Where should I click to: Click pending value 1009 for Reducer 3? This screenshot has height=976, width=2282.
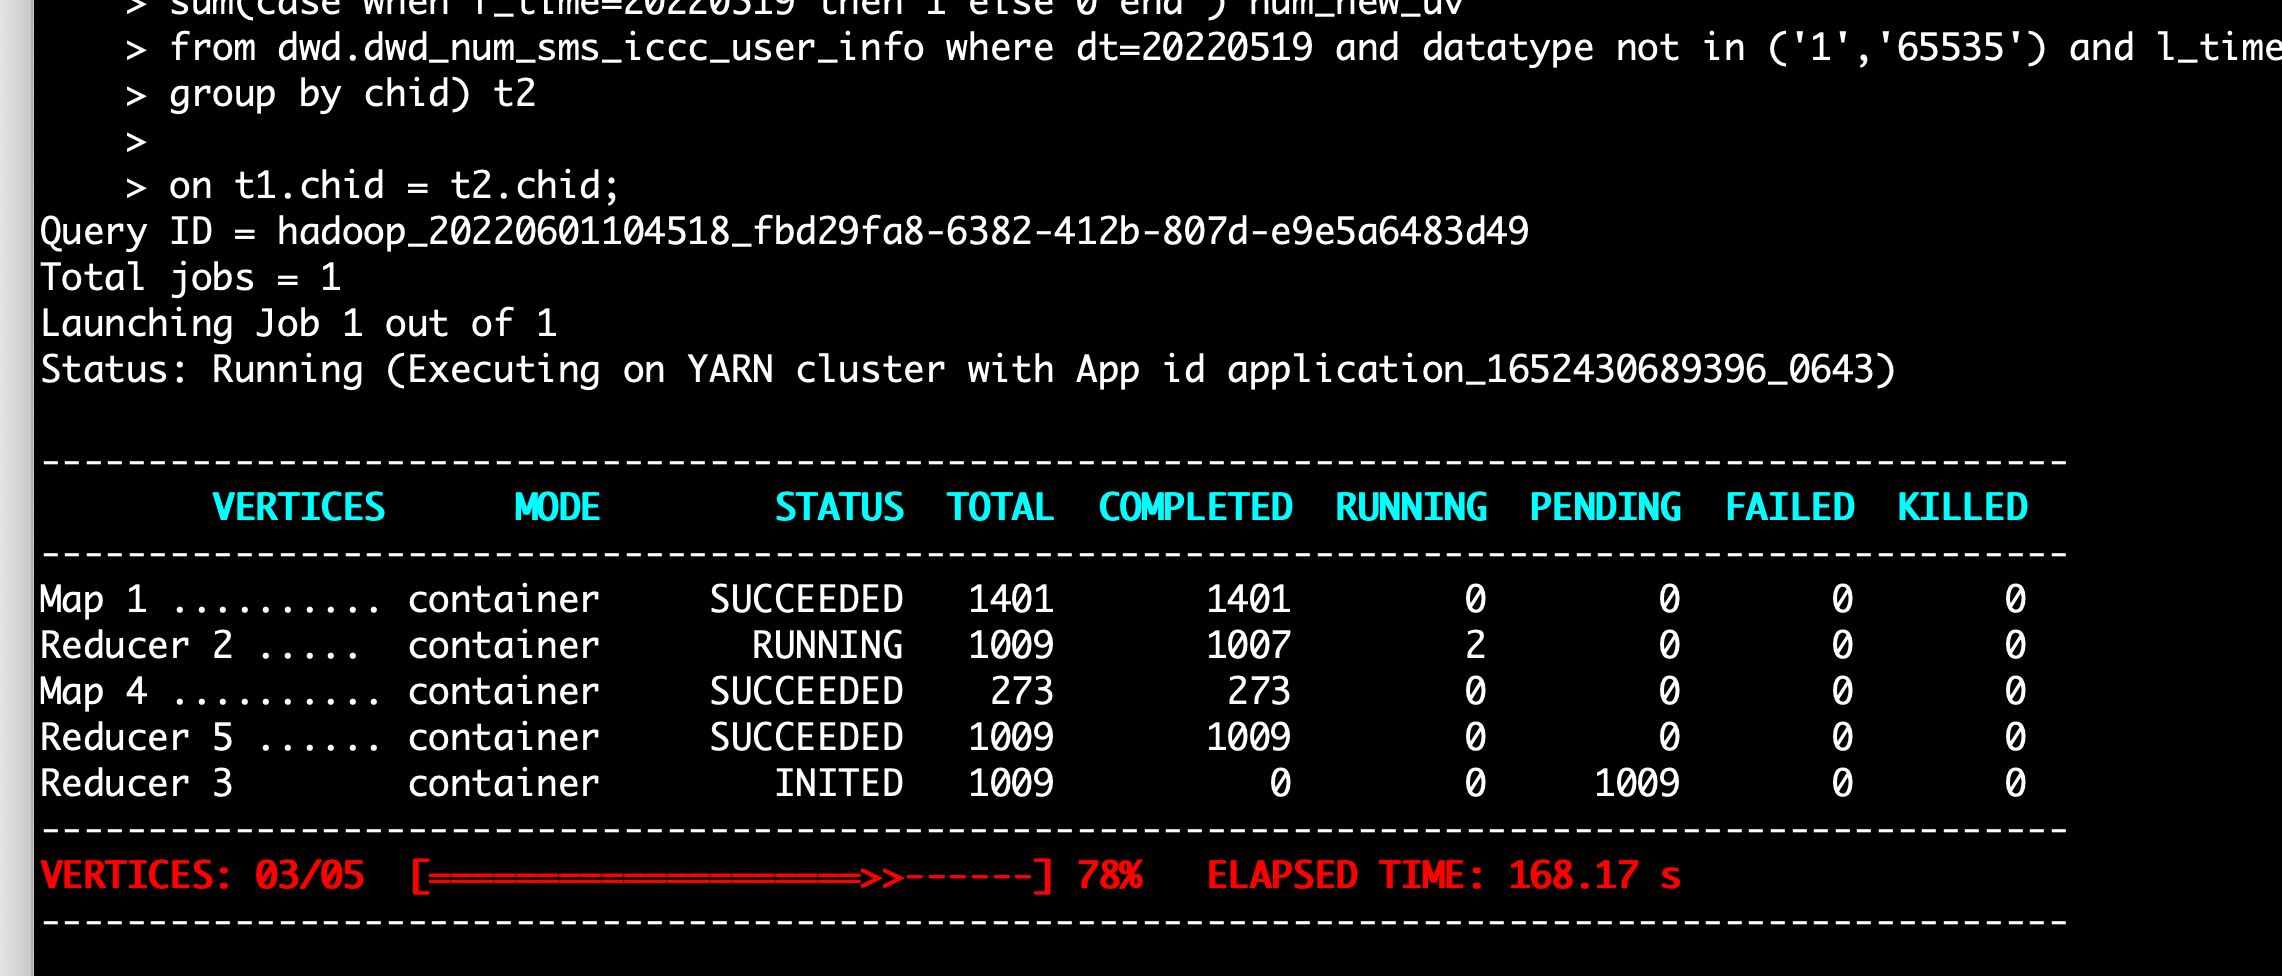tap(1638, 783)
